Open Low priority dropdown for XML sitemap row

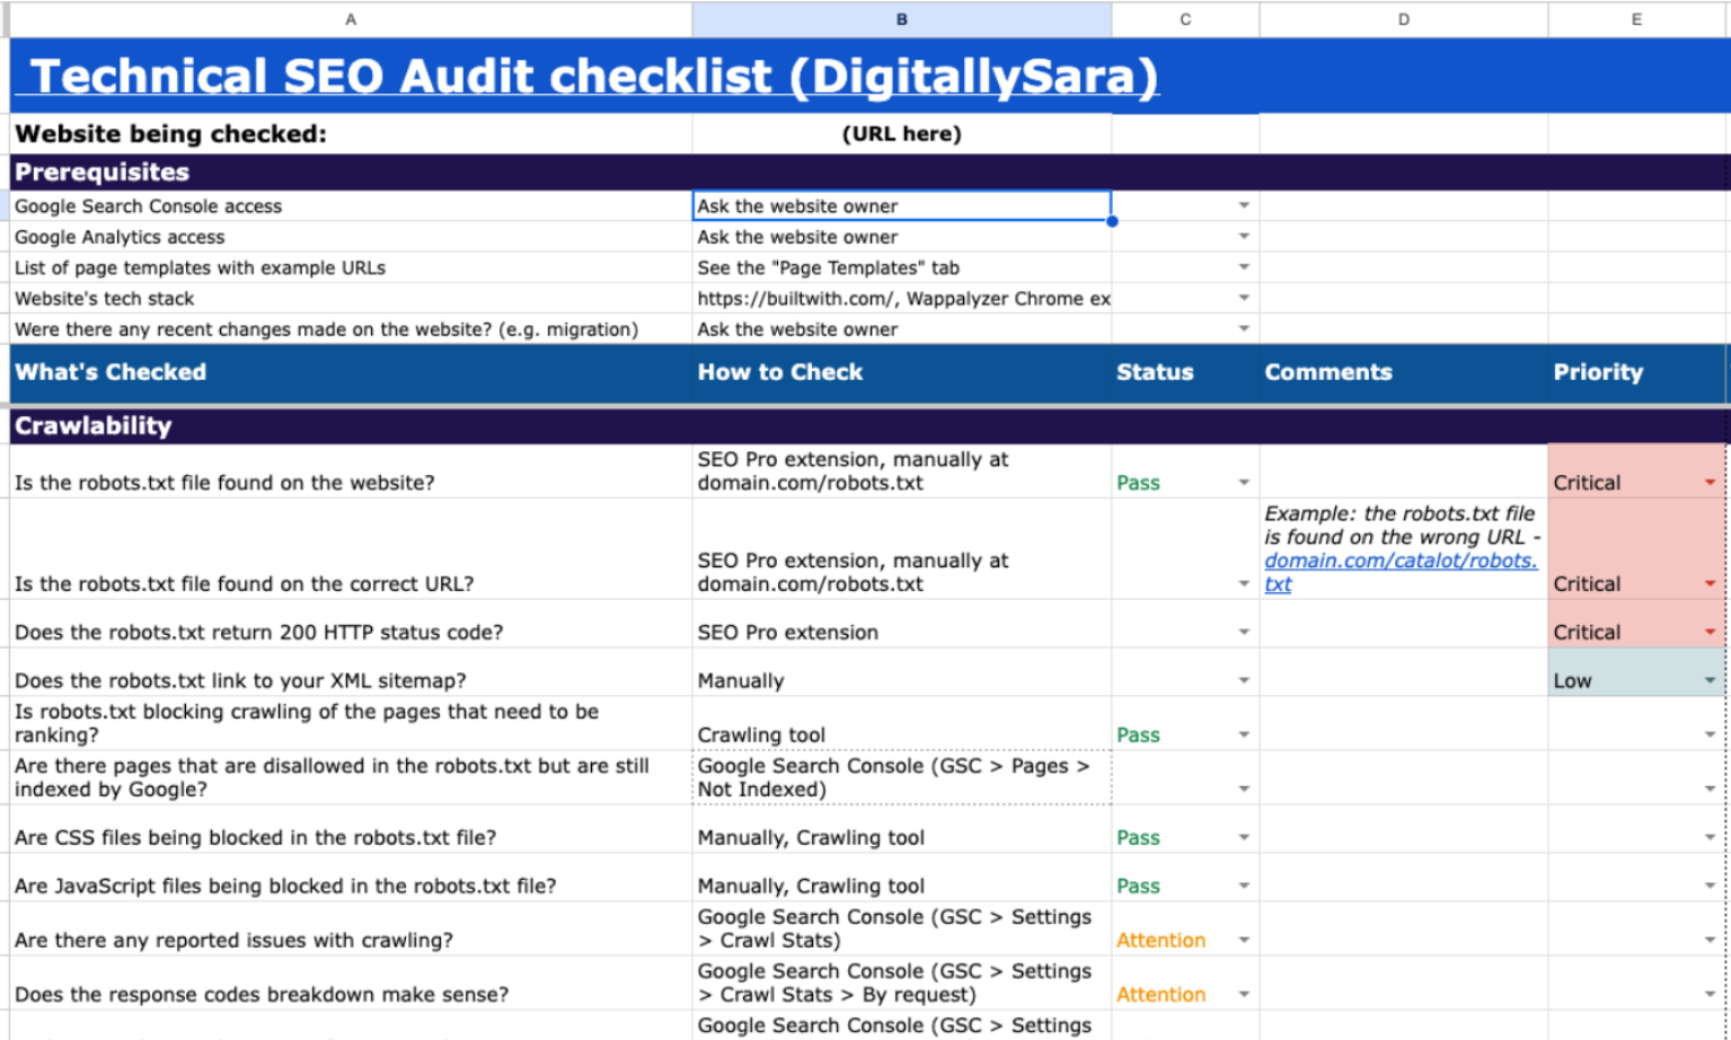tap(1710, 680)
